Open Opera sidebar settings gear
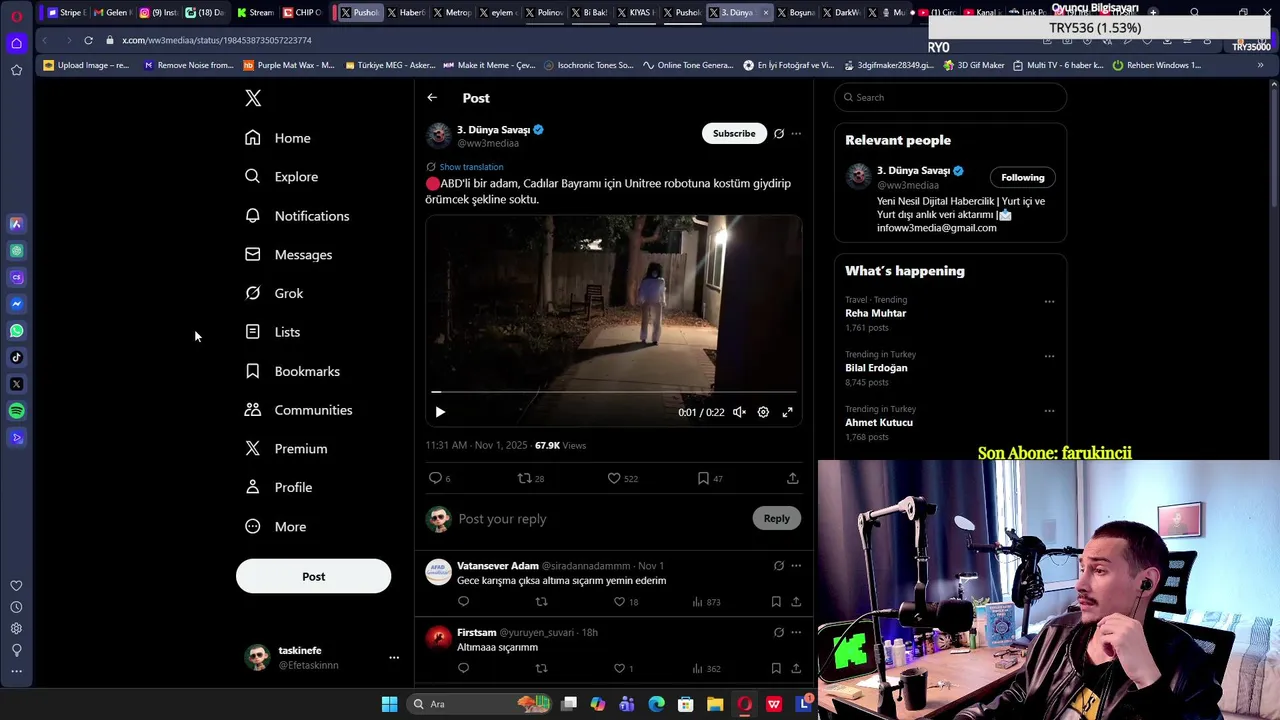The image size is (1280, 720). 16,629
